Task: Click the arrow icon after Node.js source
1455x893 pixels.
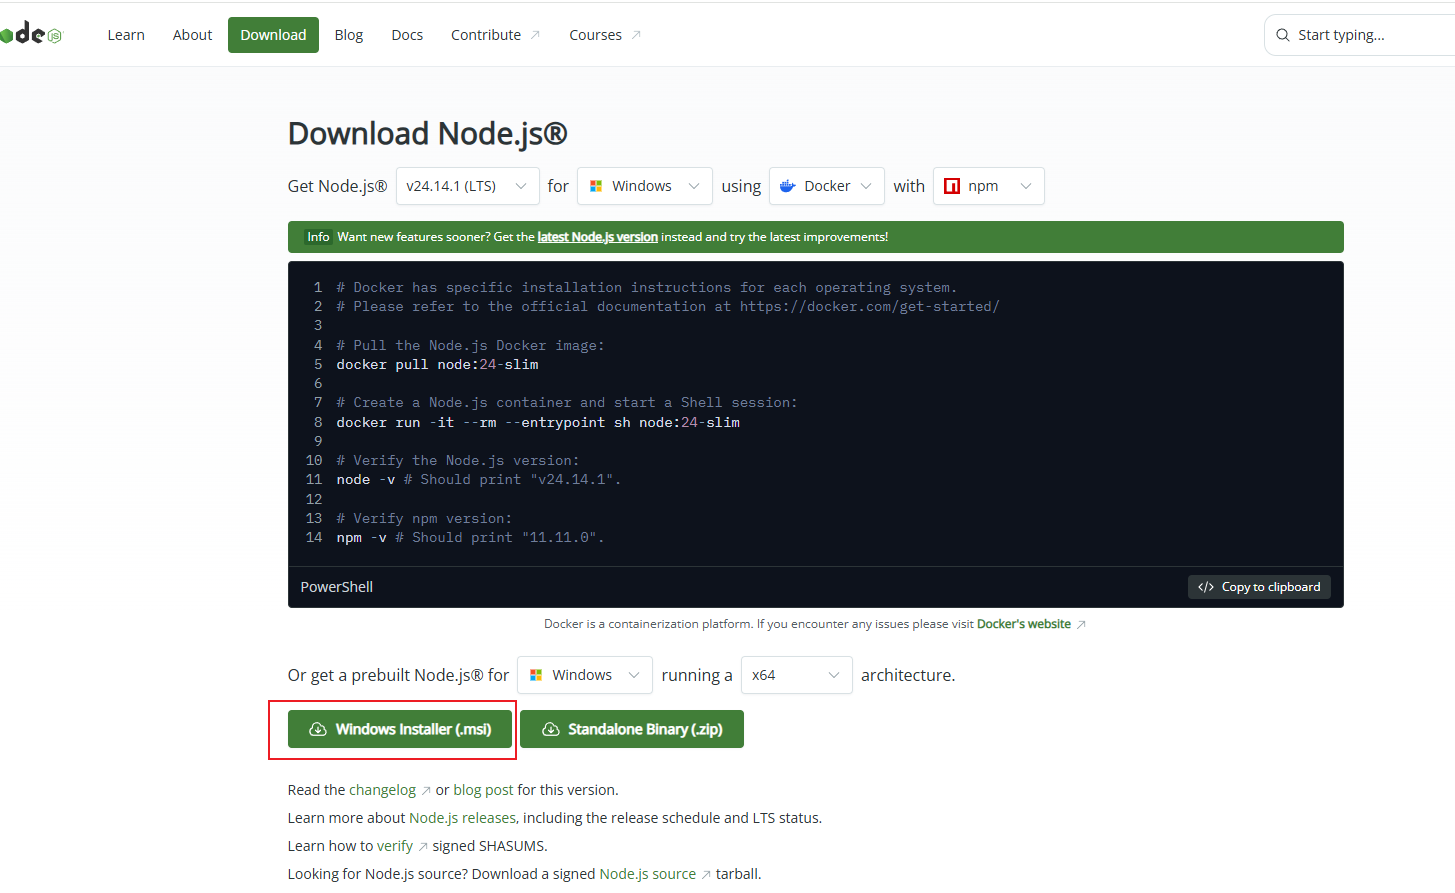Action: (x=706, y=875)
